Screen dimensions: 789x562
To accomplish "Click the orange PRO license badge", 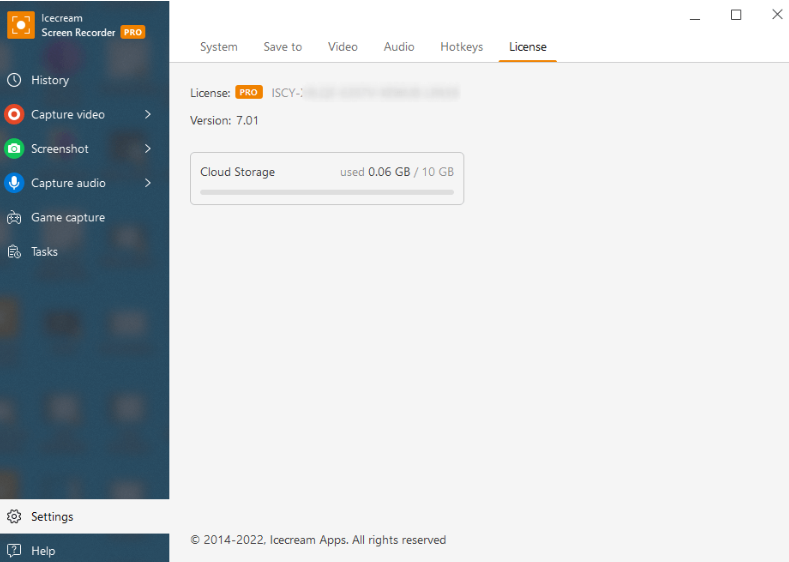I will (249, 93).
